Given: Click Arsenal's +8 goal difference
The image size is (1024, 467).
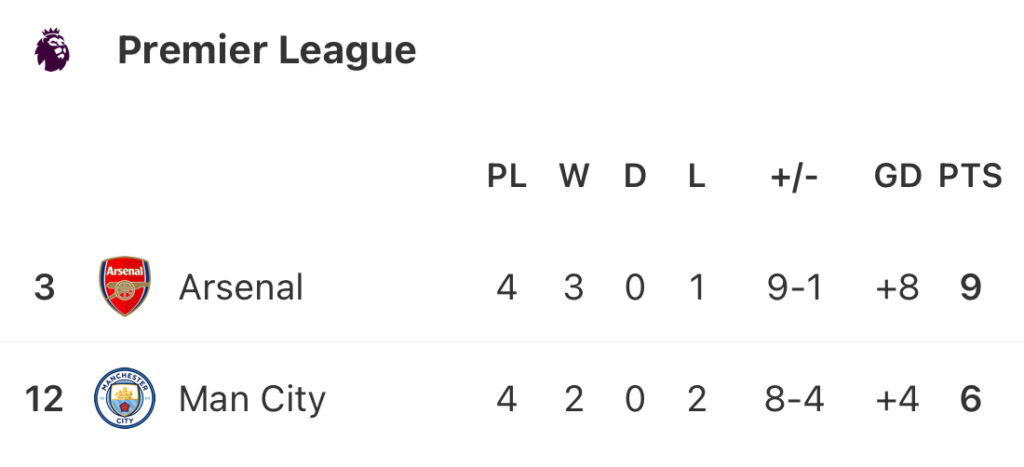Looking at the screenshot, I should coord(897,288).
